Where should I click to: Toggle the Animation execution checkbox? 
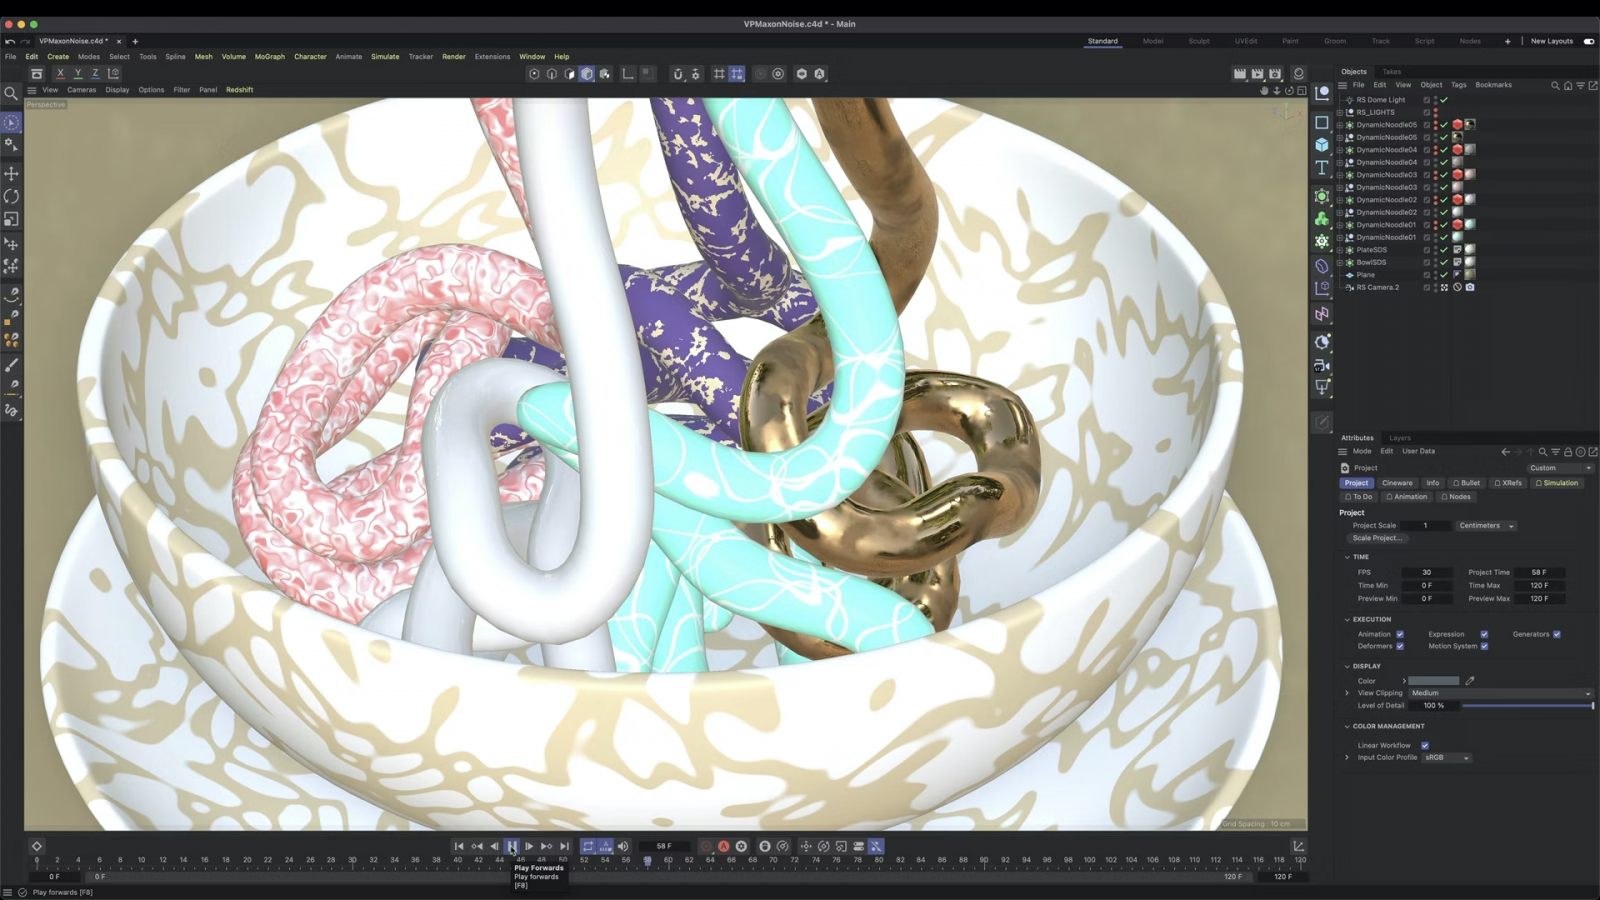pyautogui.click(x=1400, y=634)
